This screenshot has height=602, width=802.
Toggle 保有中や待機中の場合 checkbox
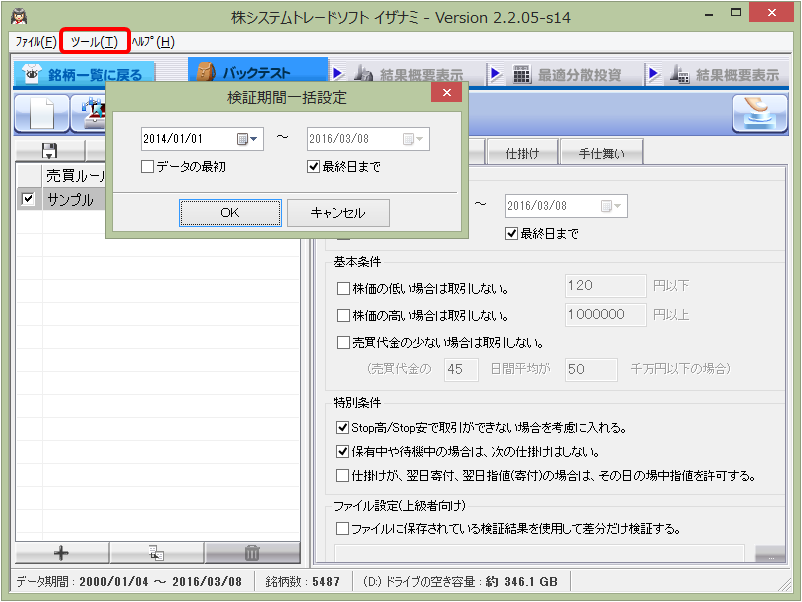pyautogui.click(x=342, y=451)
